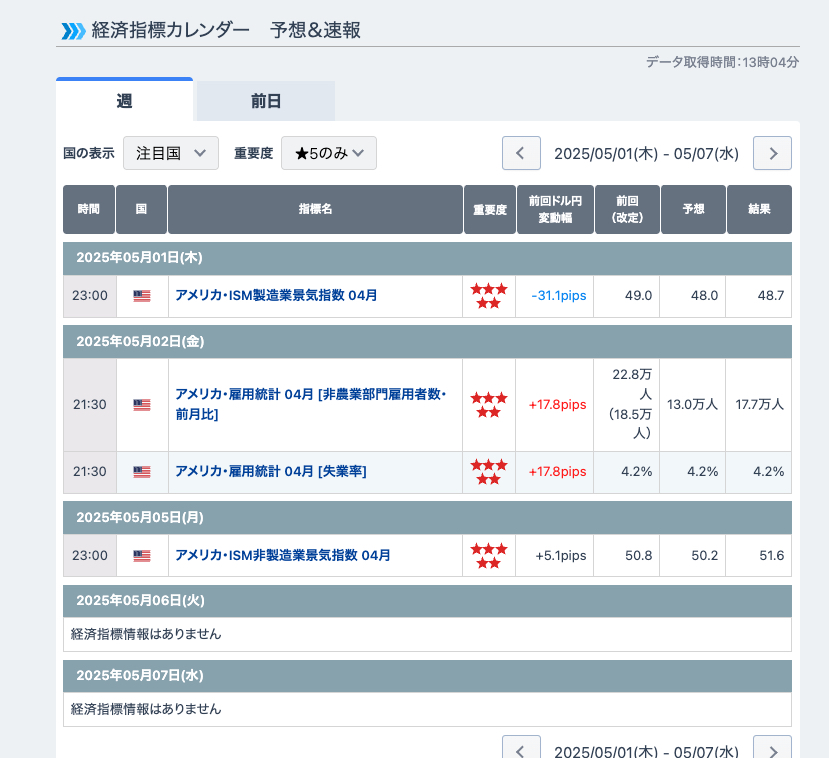829x758 pixels.
Task: Click the 重要度 column header
Action: coord(490,209)
